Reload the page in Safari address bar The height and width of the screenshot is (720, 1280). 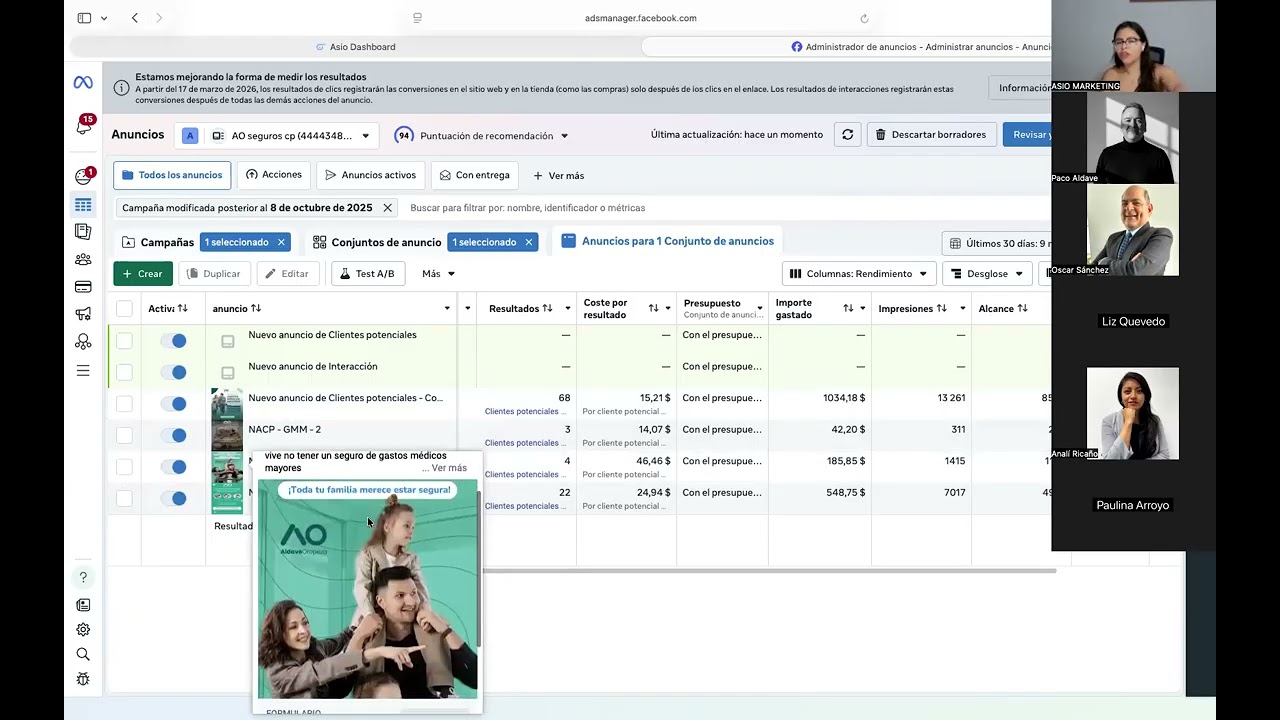(x=864, y=18)
